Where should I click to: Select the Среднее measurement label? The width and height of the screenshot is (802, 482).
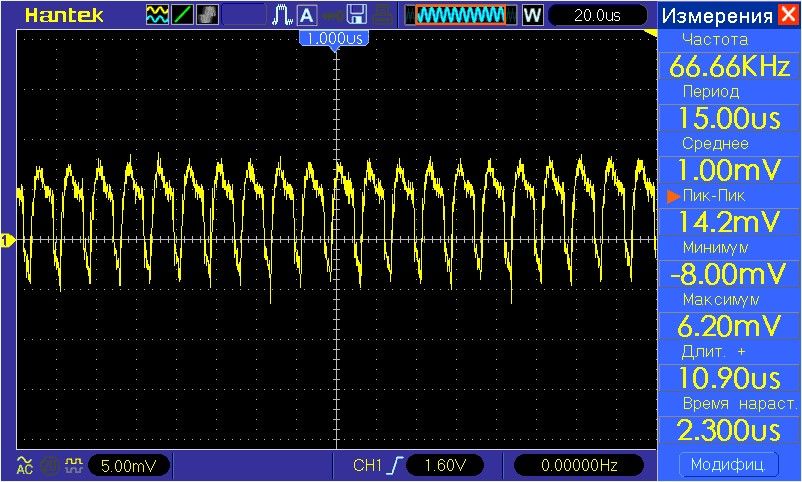click(x=715, y=144)
